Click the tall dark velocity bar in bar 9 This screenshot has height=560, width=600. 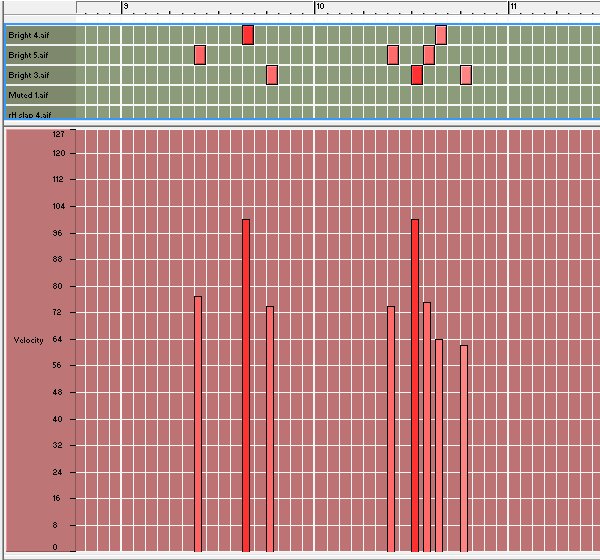(x=246, y=385)
